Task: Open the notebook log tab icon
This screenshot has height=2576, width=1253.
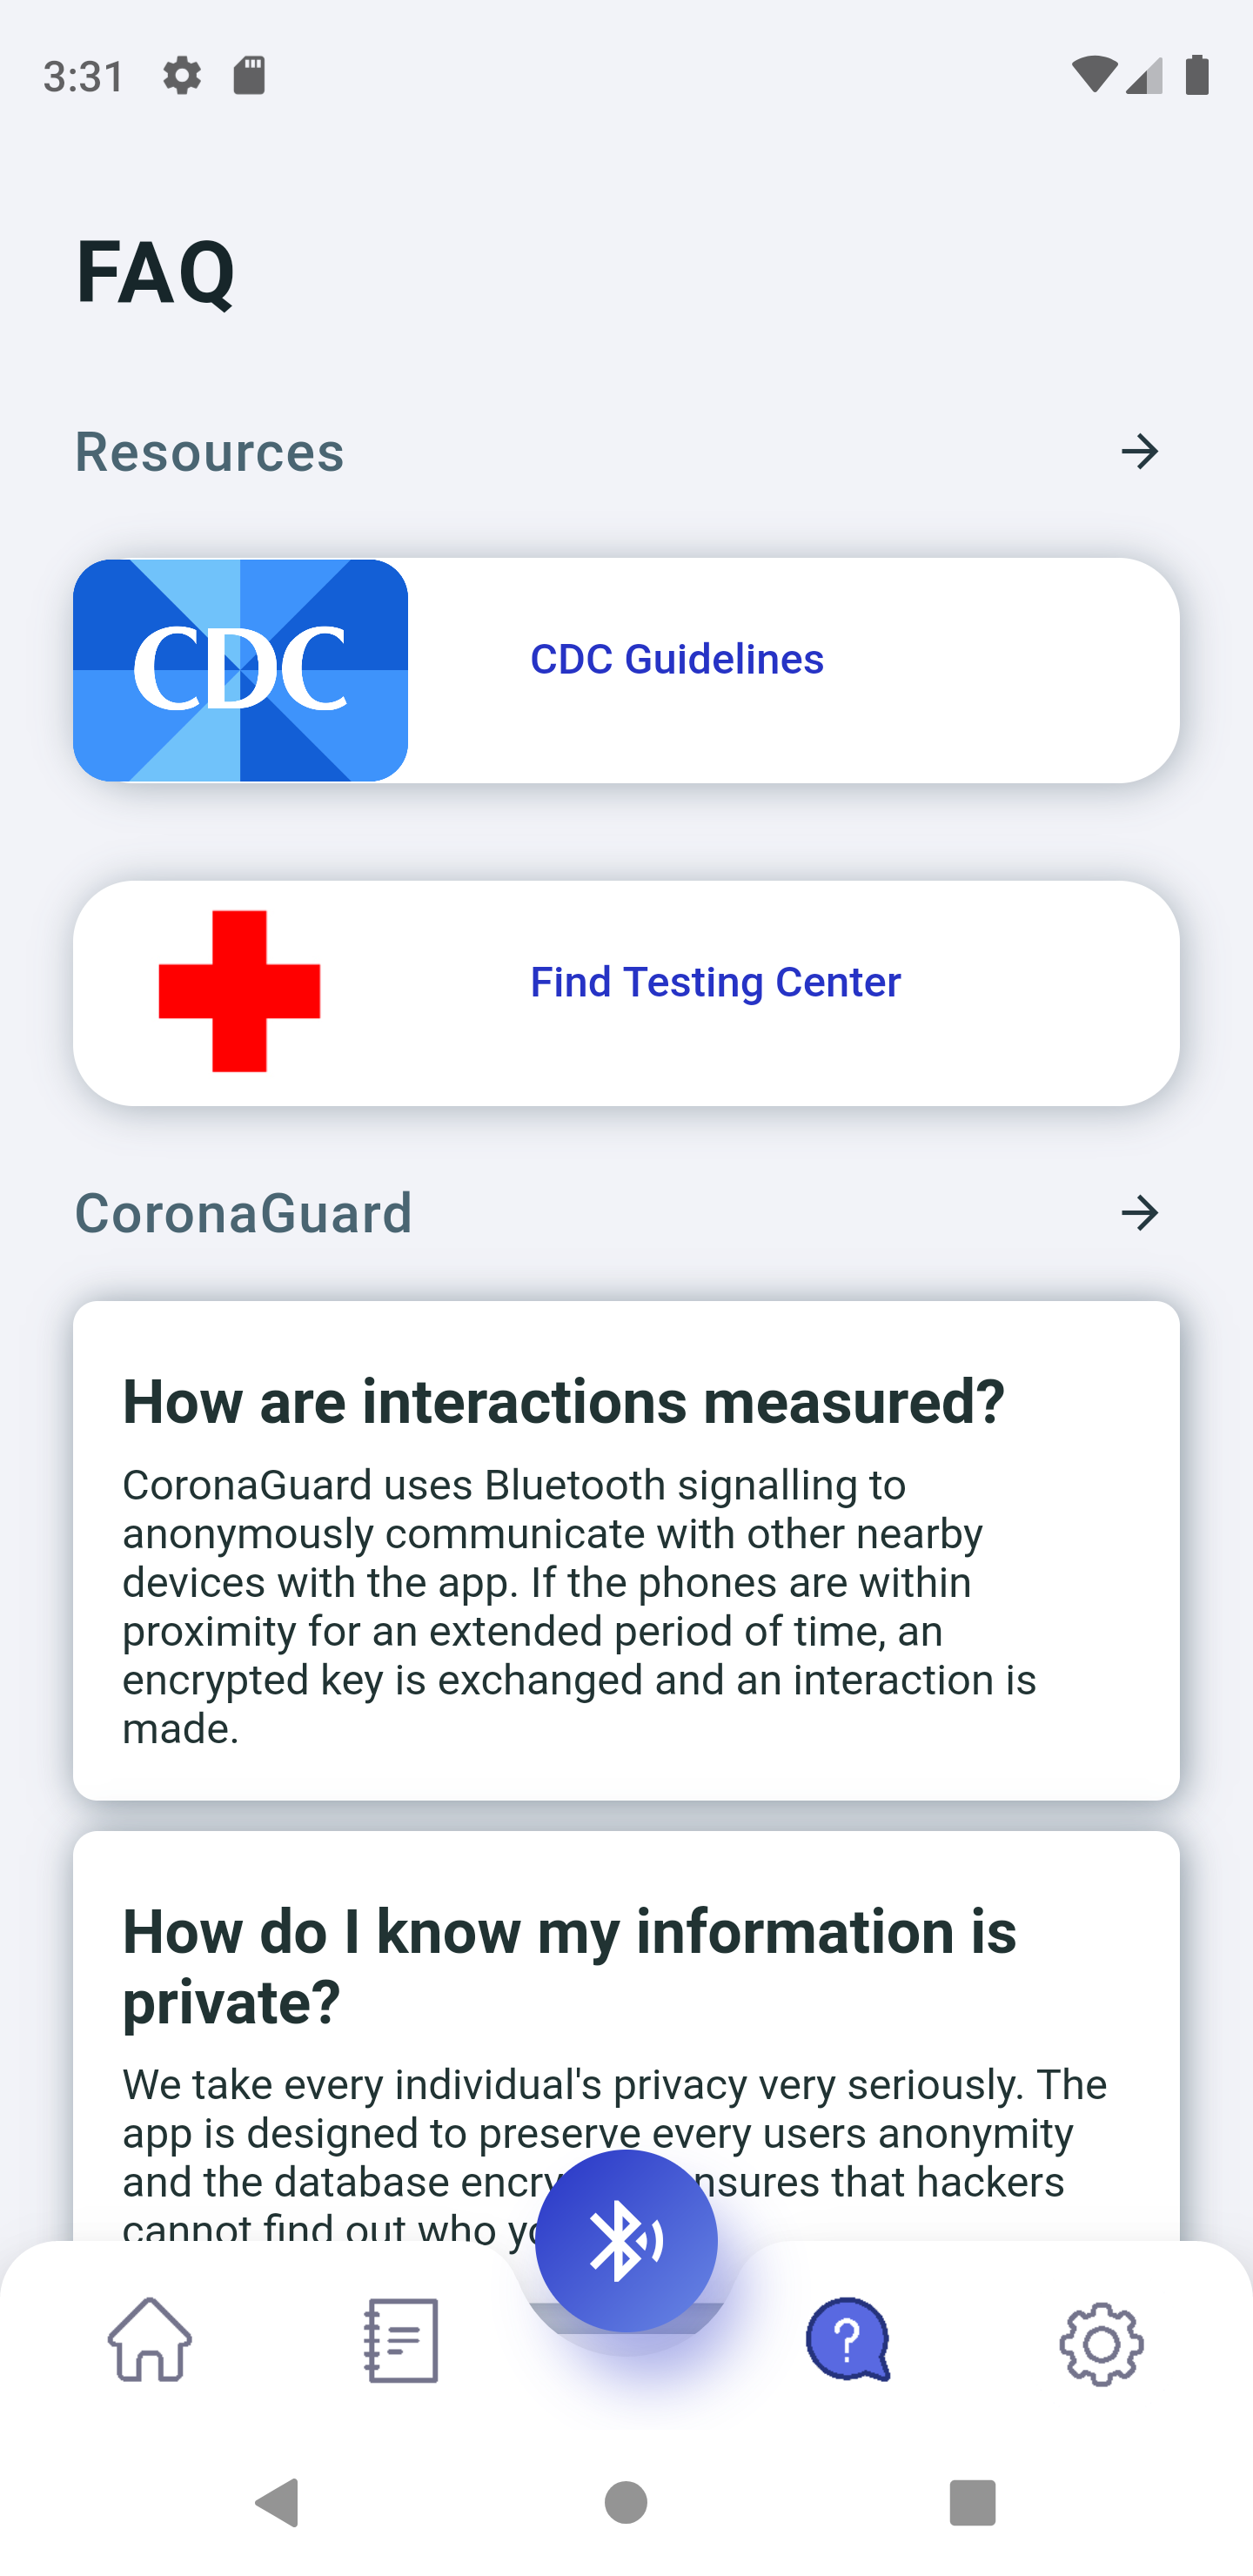Action: pos(401,2340)
